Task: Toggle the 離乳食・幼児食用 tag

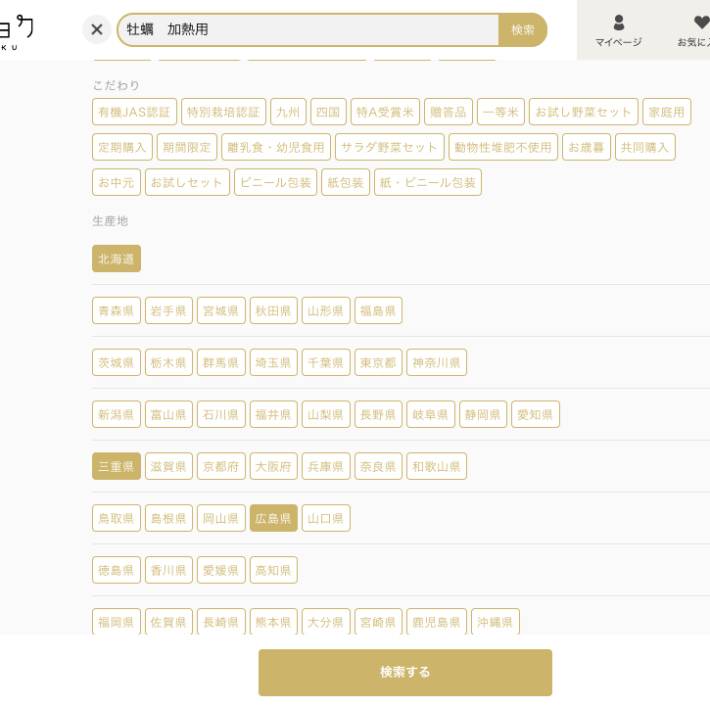Action: (x=276, y=147)
